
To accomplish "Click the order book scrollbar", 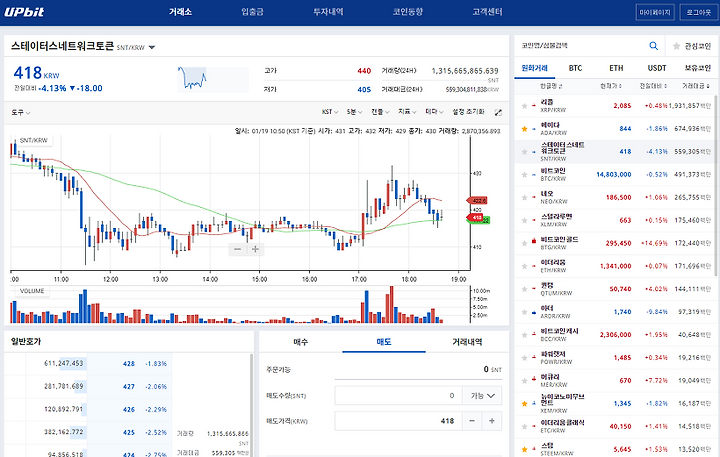I will tap(251, 405).
